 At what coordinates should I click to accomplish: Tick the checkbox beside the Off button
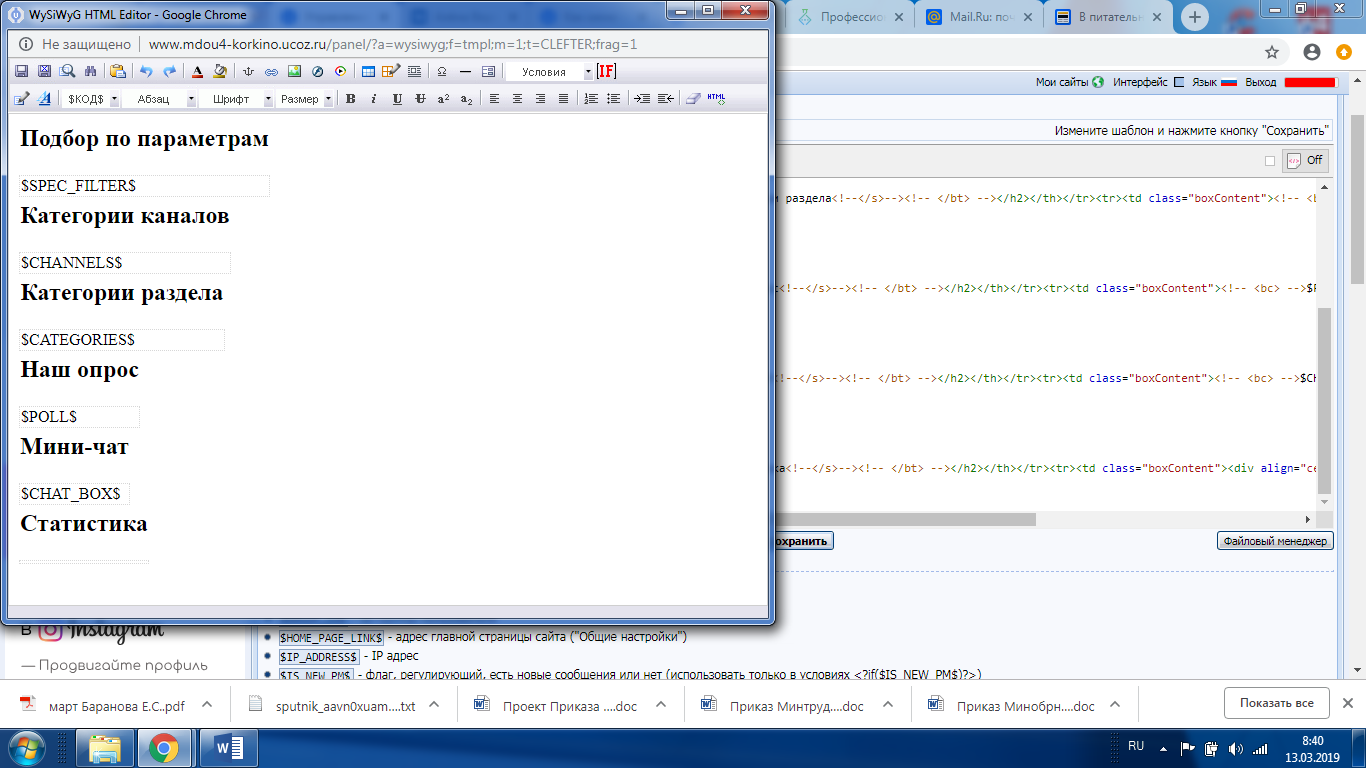(1270, 160)
